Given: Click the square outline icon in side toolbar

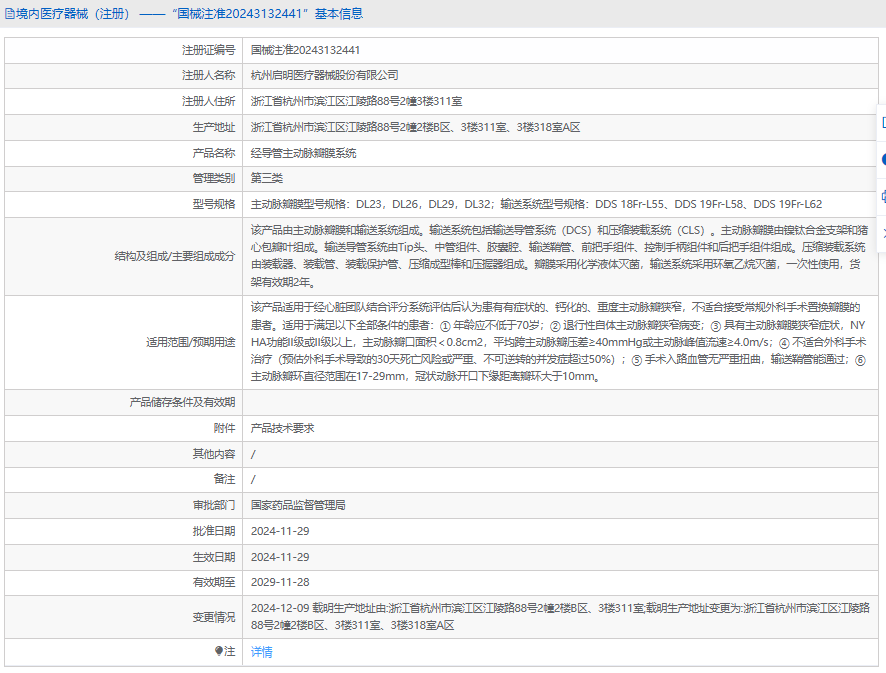Looking at the screenshot, I should [x=883, y=122].
